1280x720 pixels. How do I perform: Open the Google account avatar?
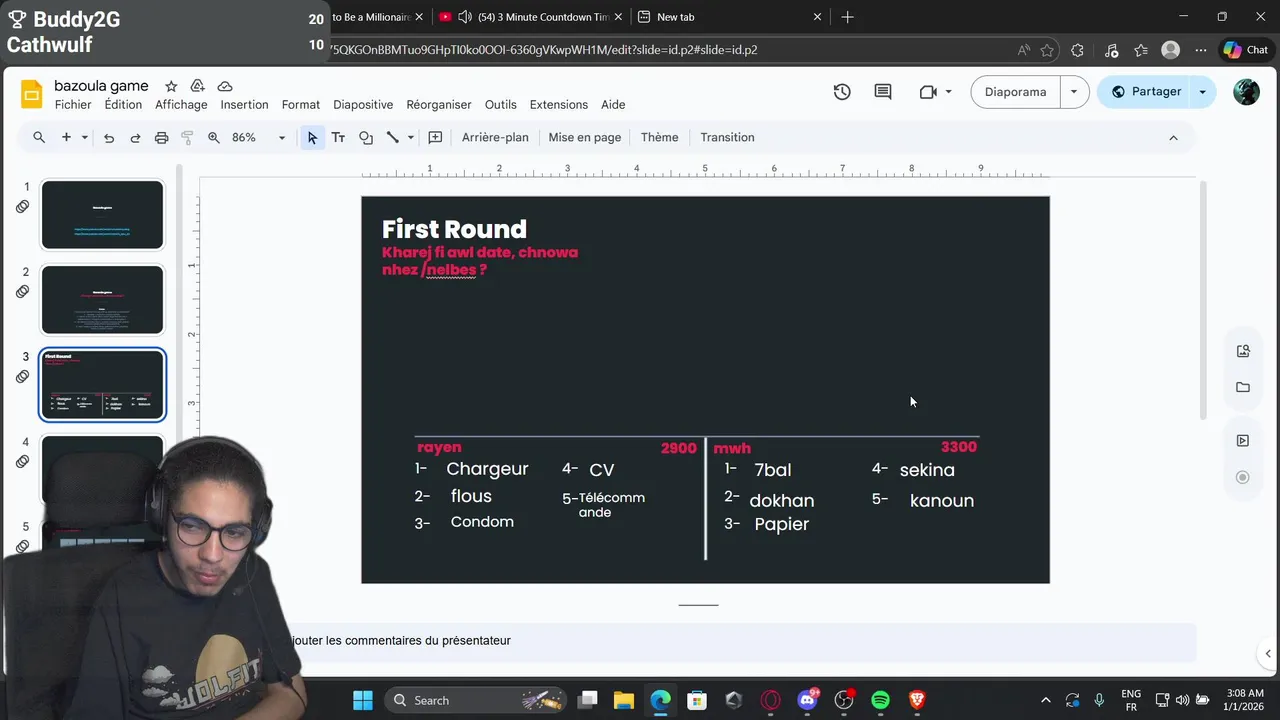1246,91
